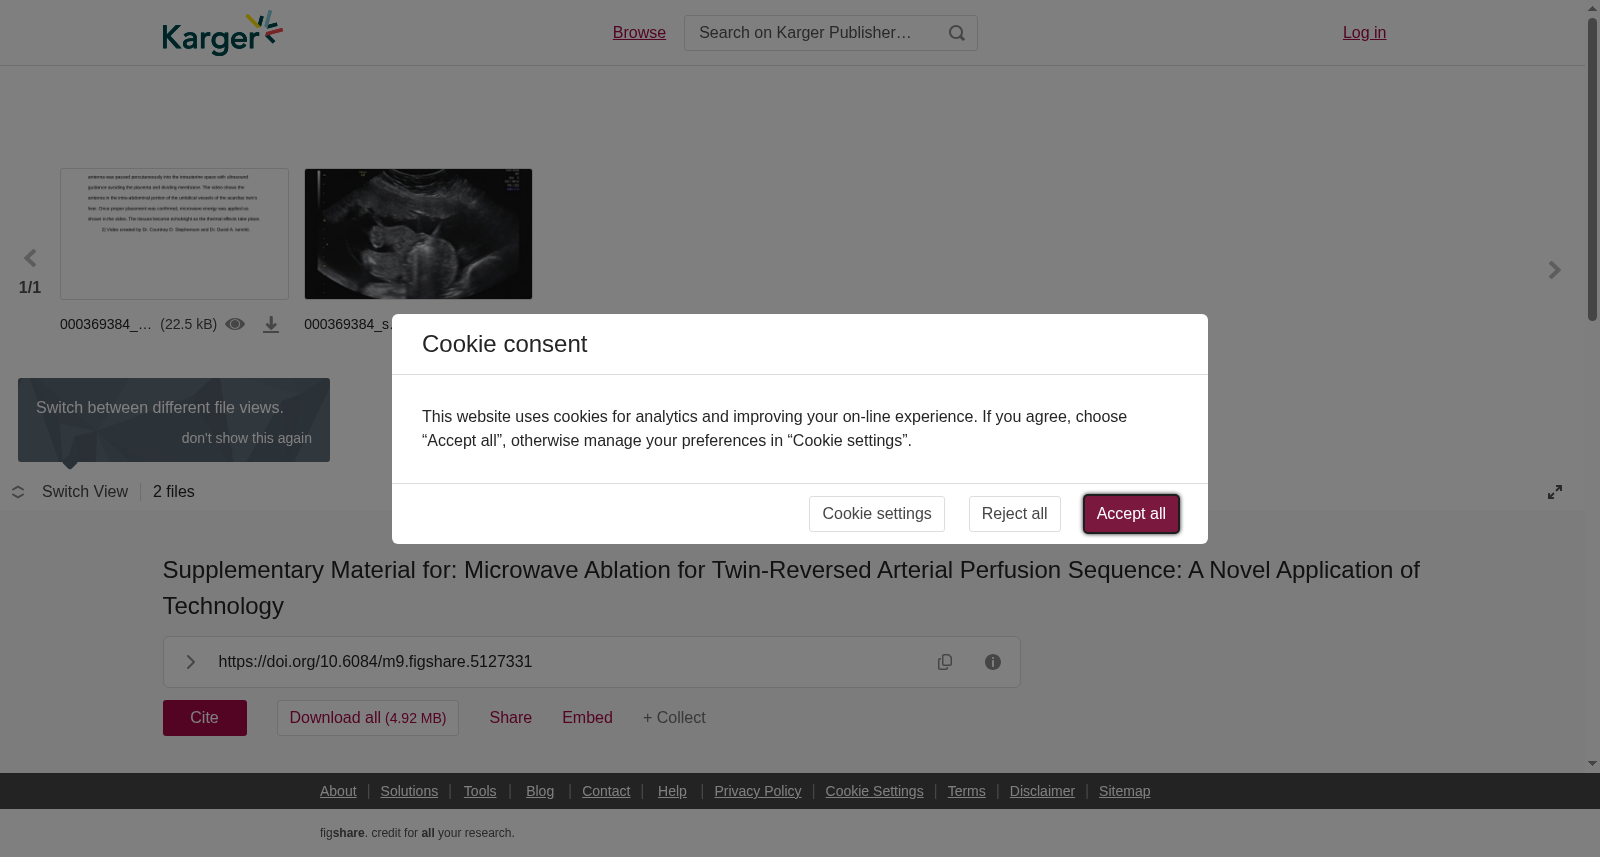Click the scrollbar down arrow
1600x857 pixels.
pyautogui.click(x=1592, y=763)
